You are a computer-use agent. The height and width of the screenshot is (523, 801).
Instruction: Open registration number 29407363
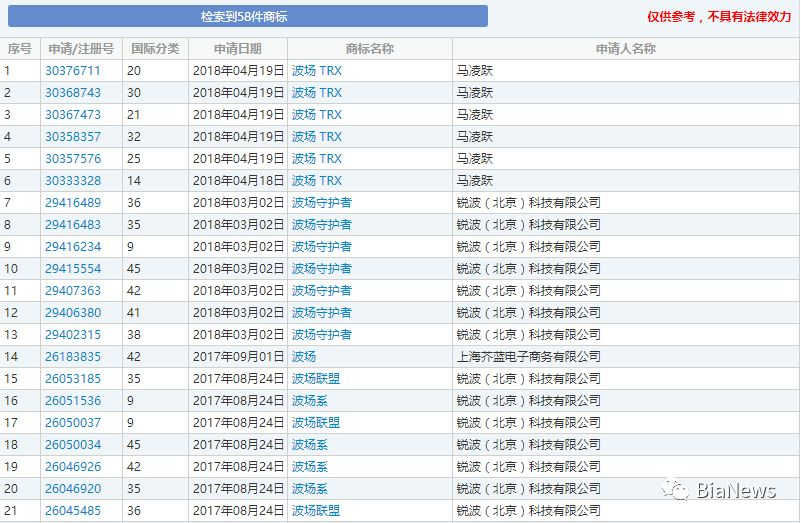(73, 290)
